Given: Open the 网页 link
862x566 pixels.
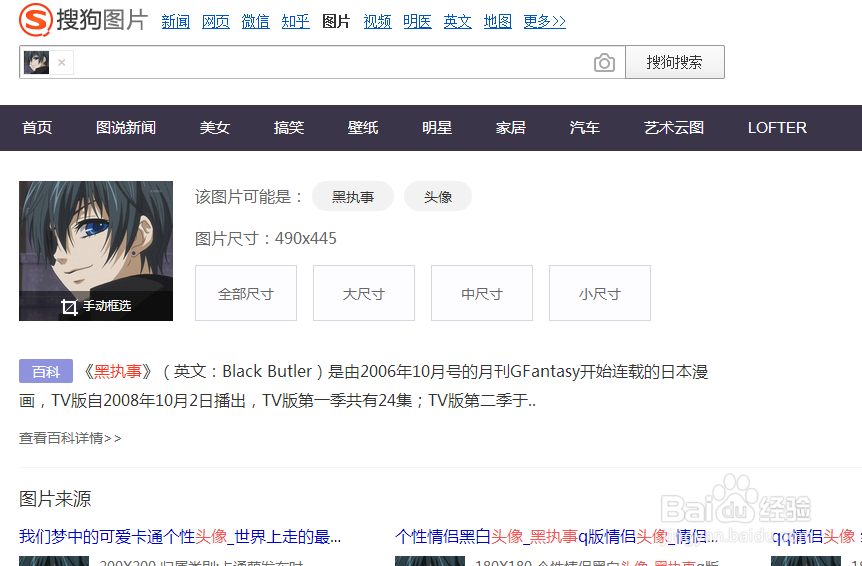Looking at the screenshot, I should point(216,21).
